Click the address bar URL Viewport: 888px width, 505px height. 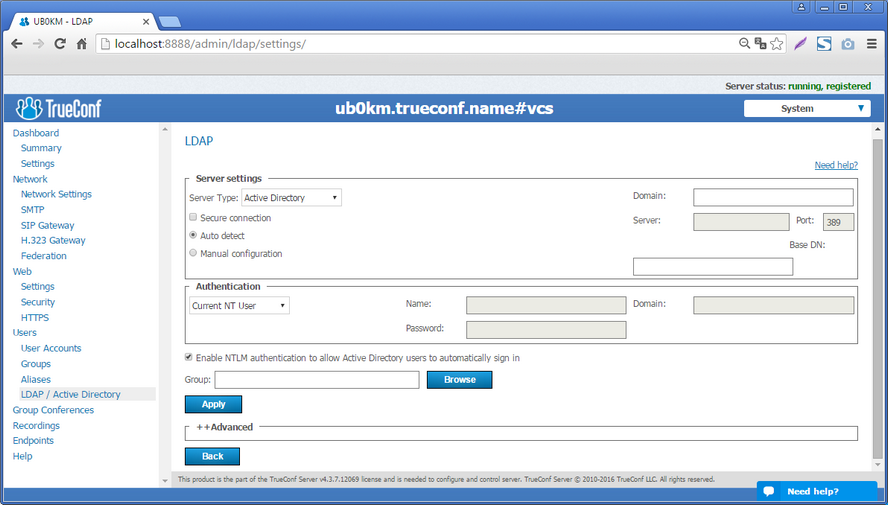coord(210,44)
